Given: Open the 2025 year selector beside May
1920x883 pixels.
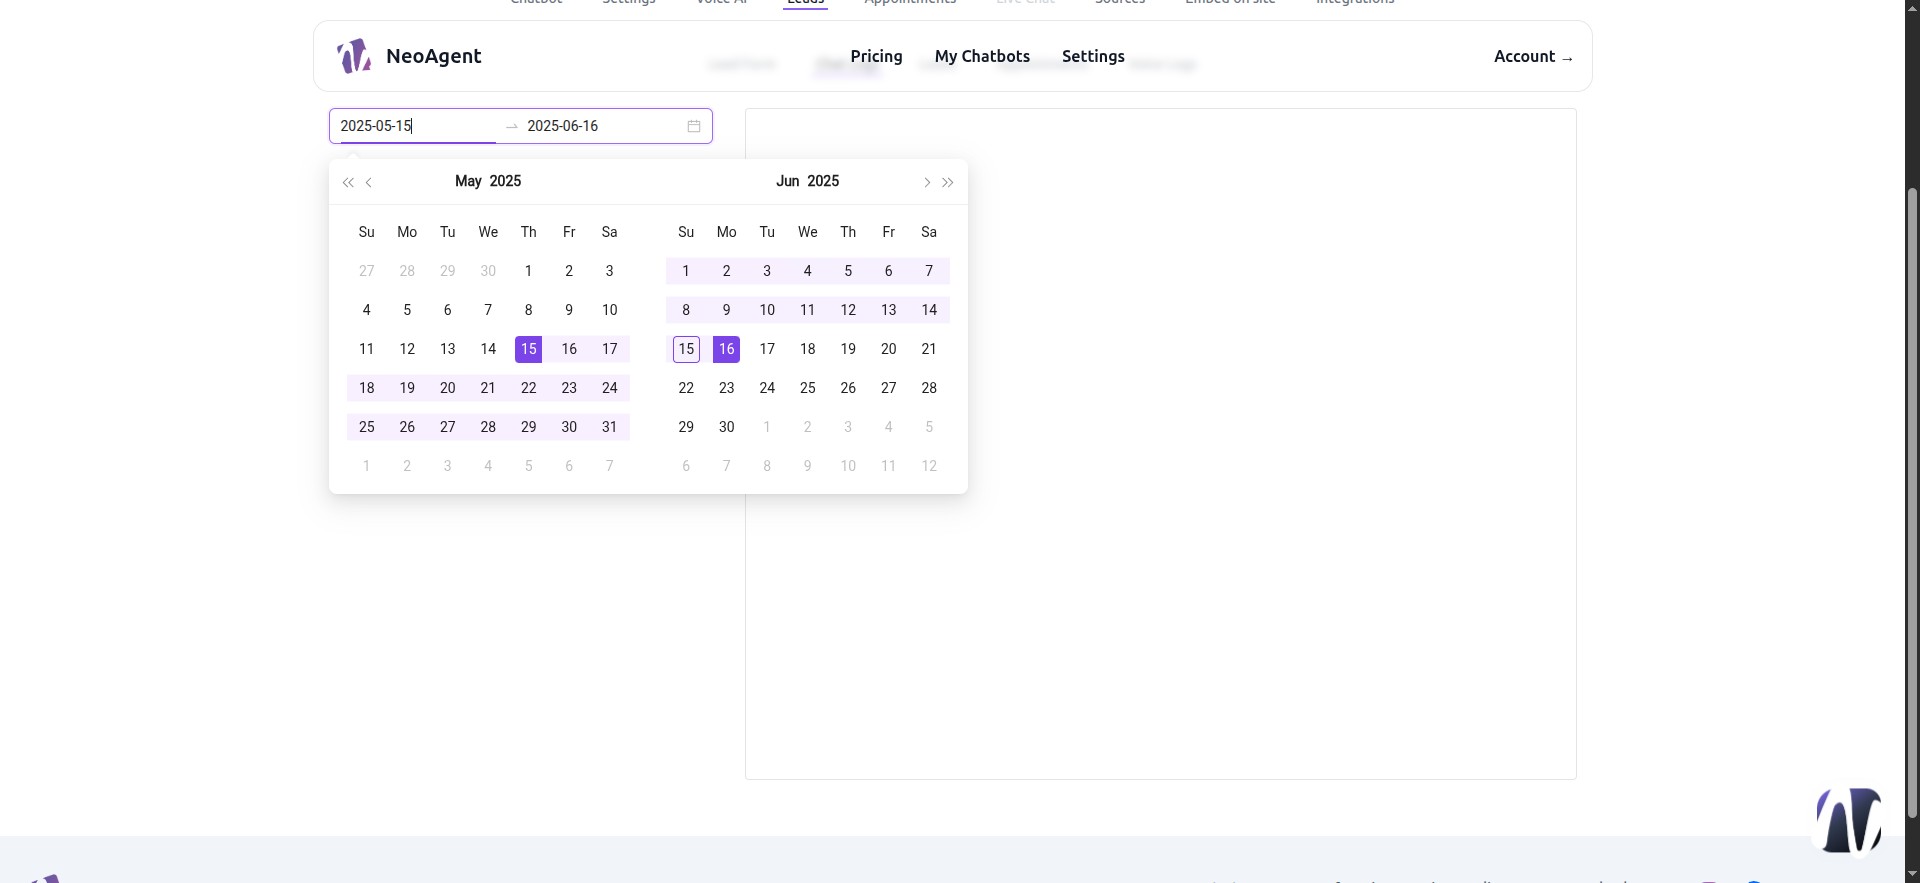Looking at the screenshot, I should point(505,181).
